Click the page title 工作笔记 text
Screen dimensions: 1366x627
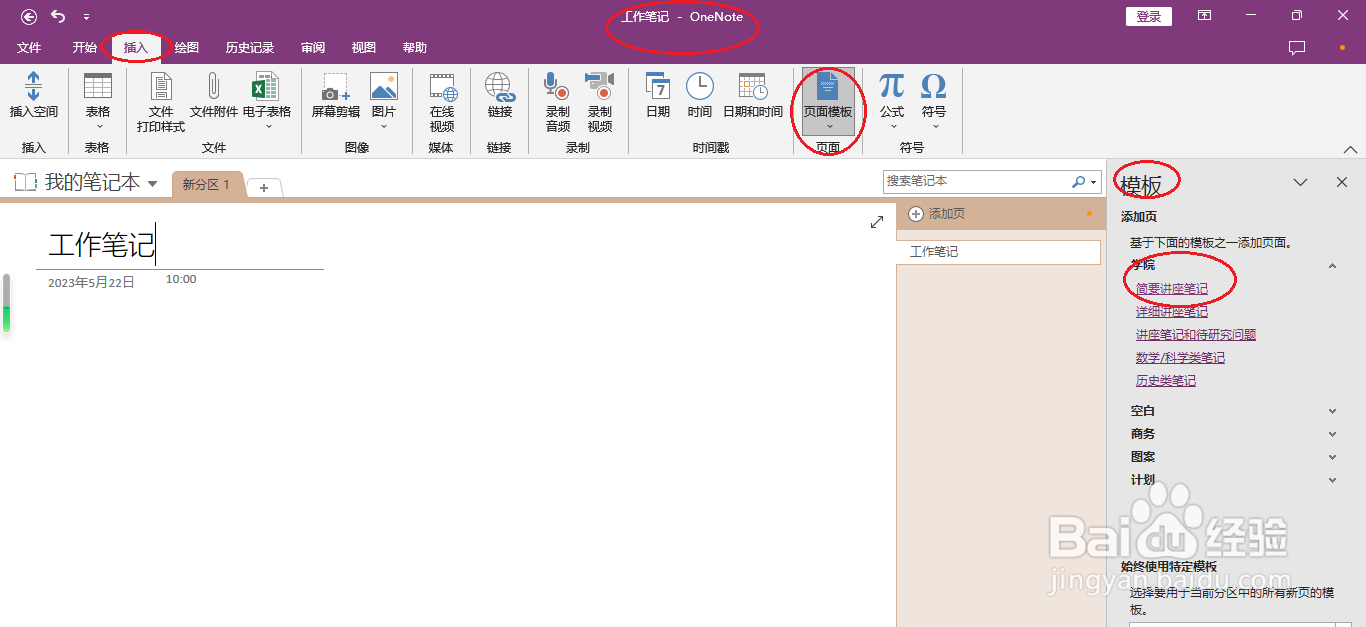click(x=102, y=245)
